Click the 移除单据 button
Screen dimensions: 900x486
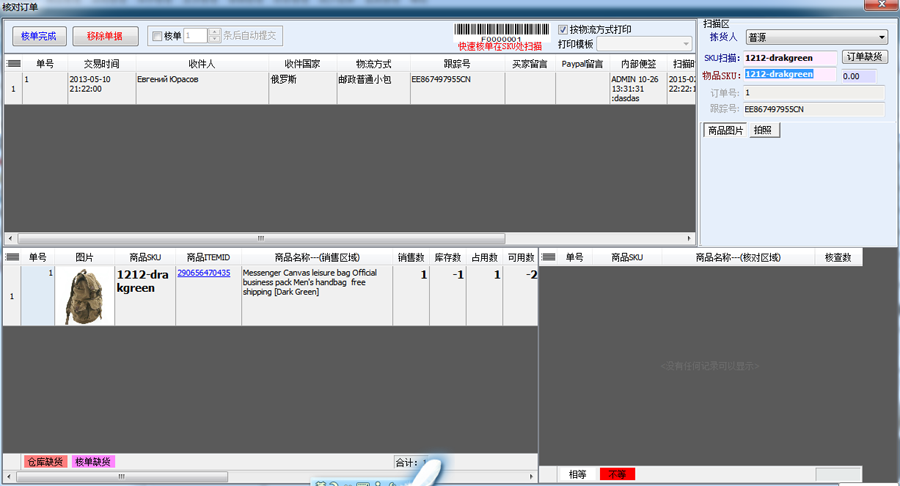(x=105, y=37)
